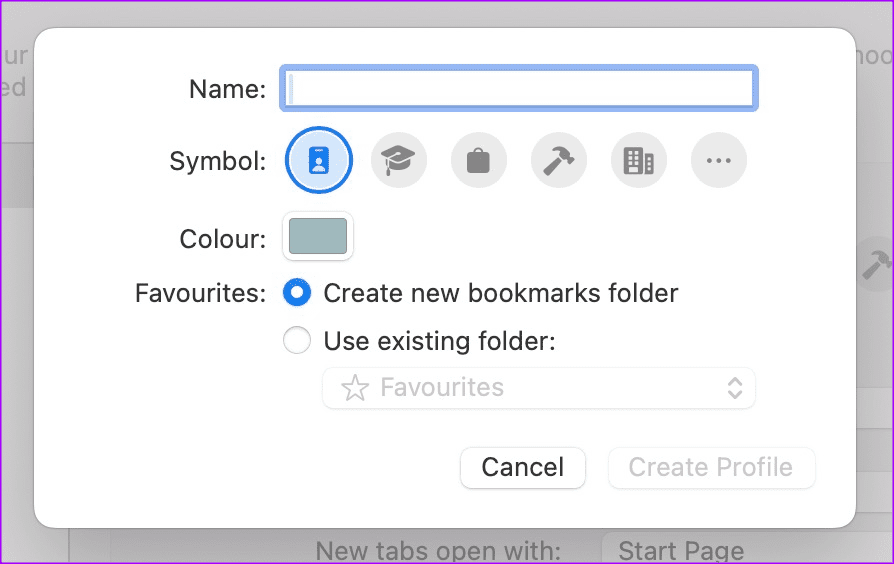
Task: Click the Cancel button
Action: click(x=523, y=468)
